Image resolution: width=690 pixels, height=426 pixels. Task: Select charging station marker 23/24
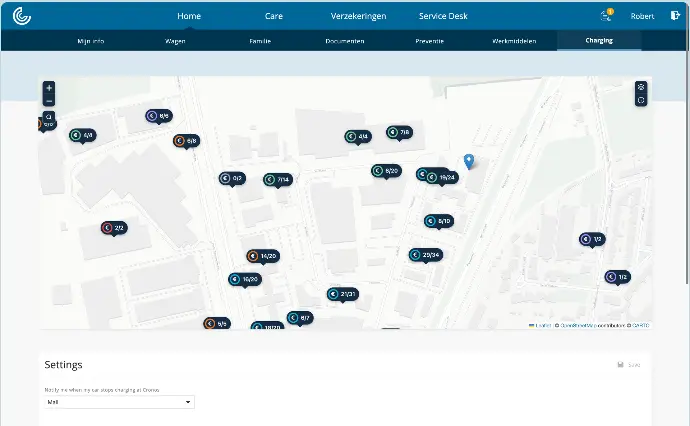(x=425, y=255)
